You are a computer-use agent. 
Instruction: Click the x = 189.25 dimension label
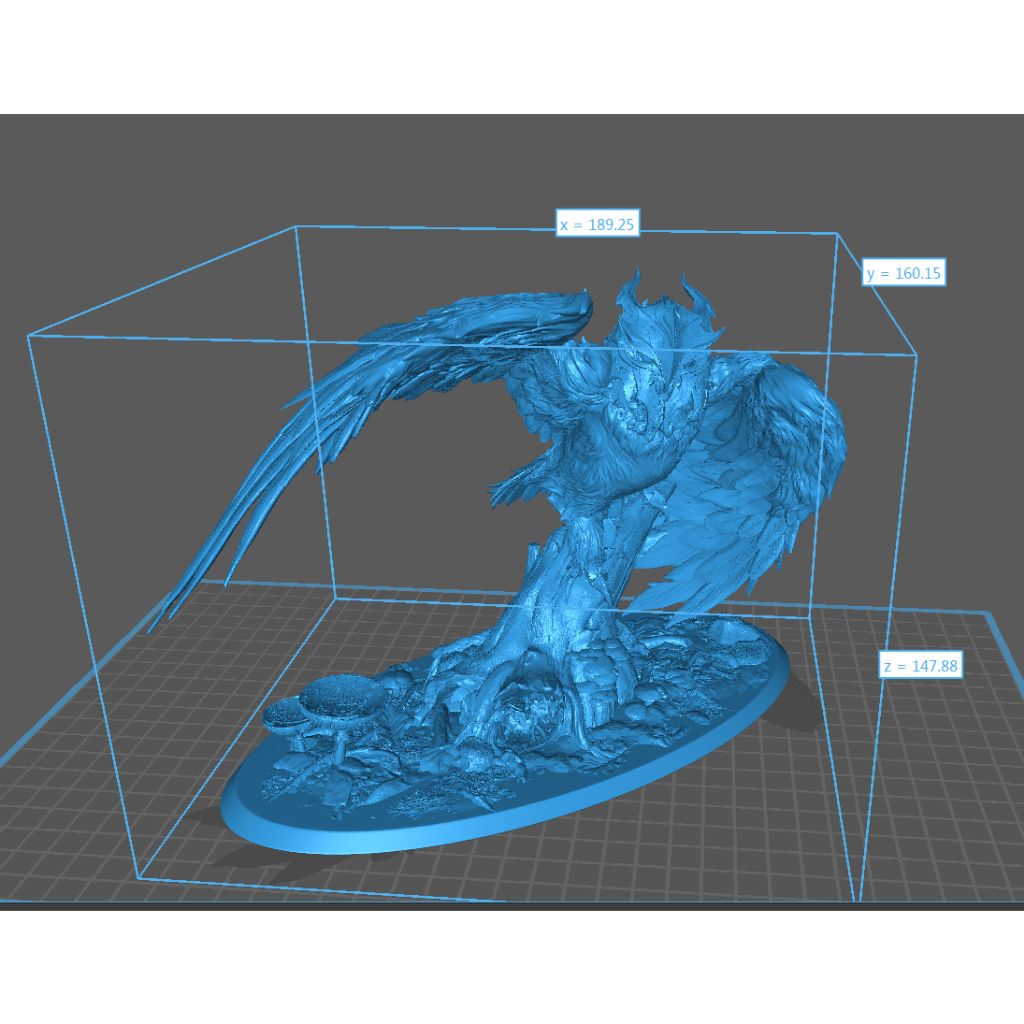click(597, 224)
